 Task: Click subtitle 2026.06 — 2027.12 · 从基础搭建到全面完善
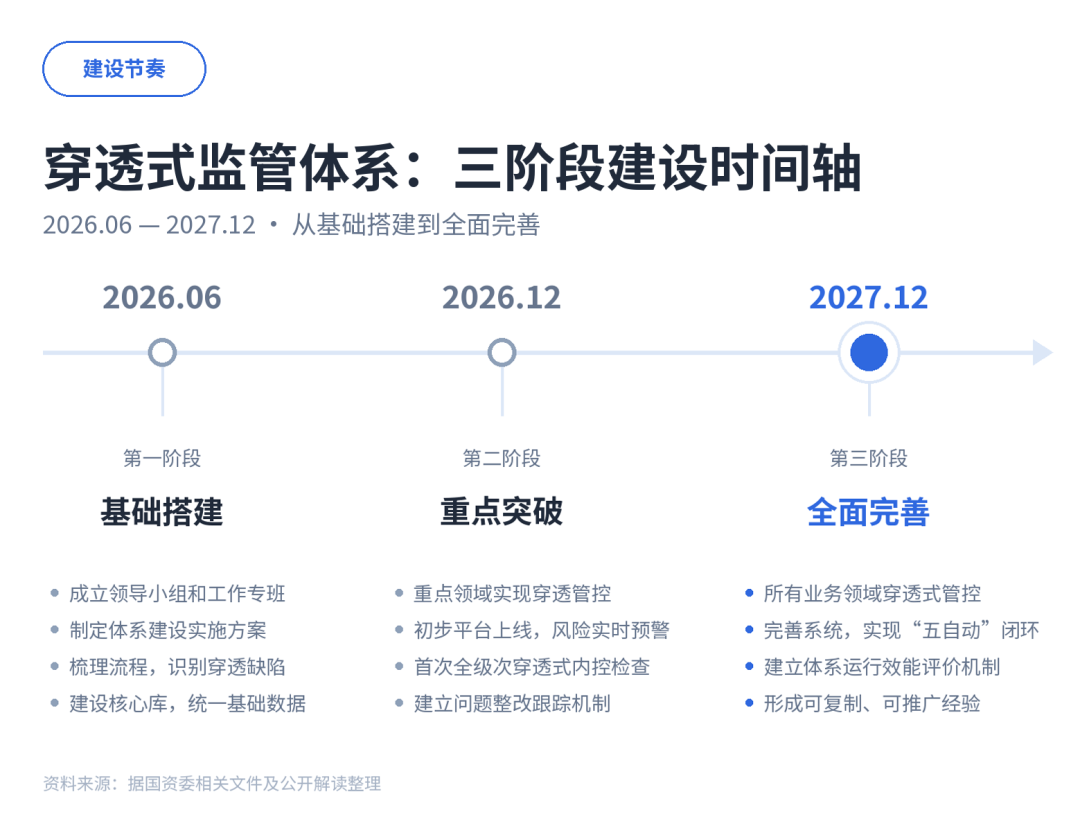291,225
